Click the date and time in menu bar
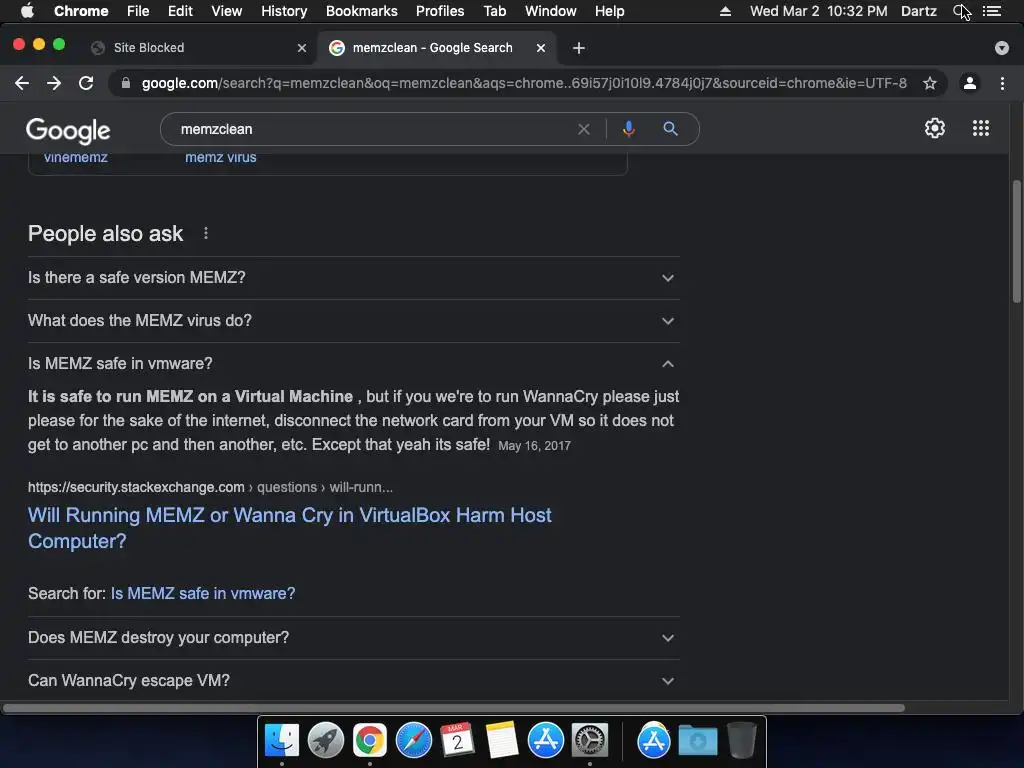 818,11
